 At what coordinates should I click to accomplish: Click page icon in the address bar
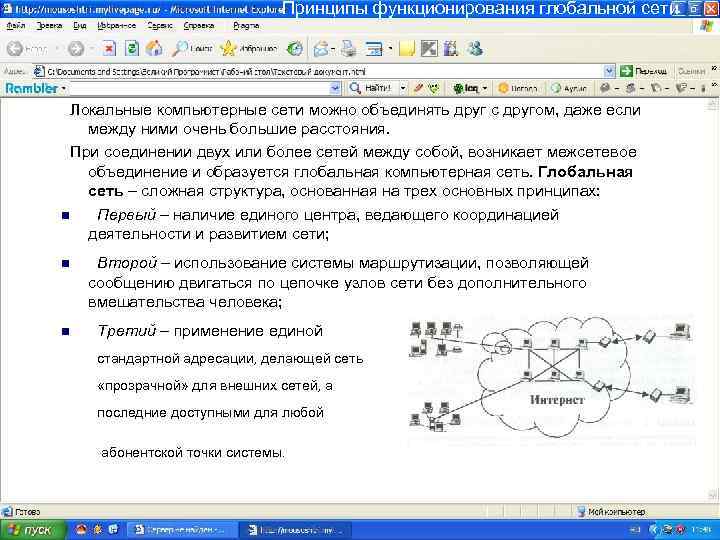(39, 72)
